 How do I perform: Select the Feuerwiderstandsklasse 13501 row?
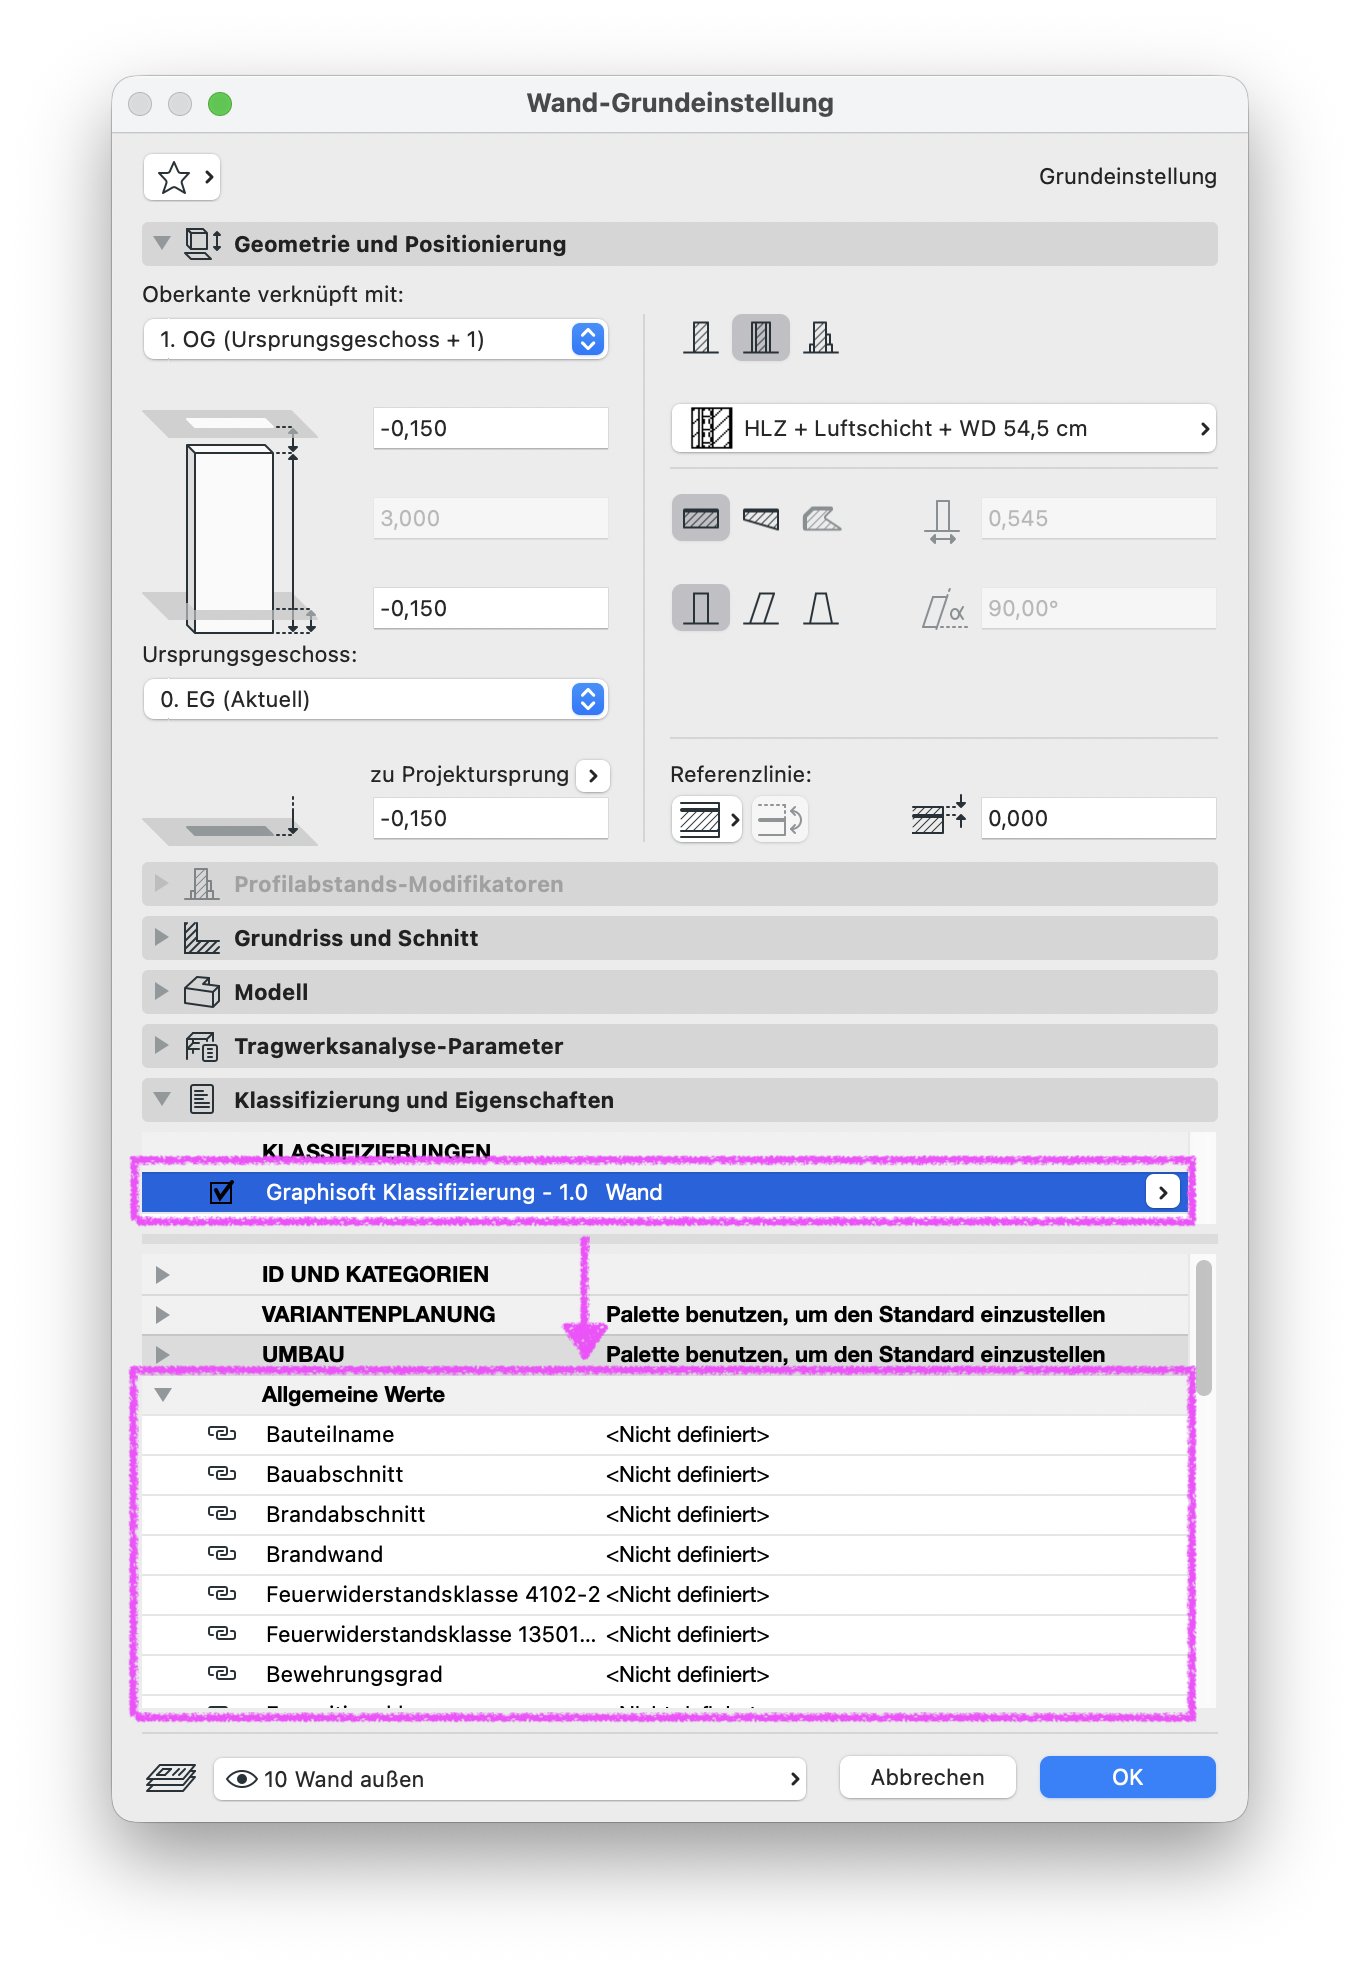(x=665, y=1634)
